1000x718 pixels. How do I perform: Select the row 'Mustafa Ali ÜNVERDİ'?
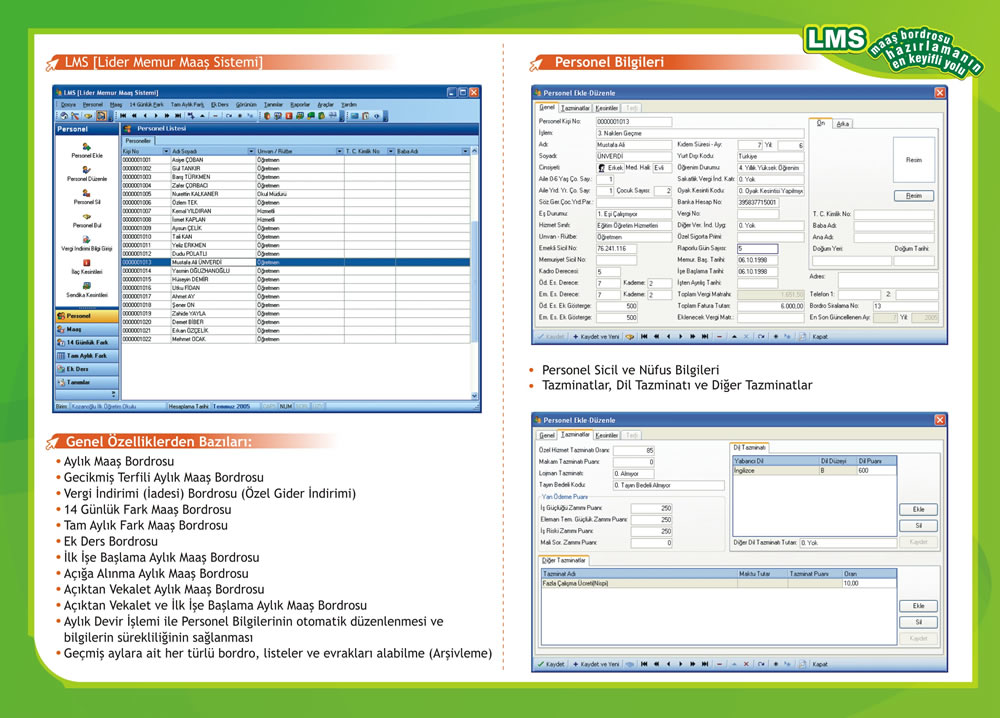tap(295, 262)
